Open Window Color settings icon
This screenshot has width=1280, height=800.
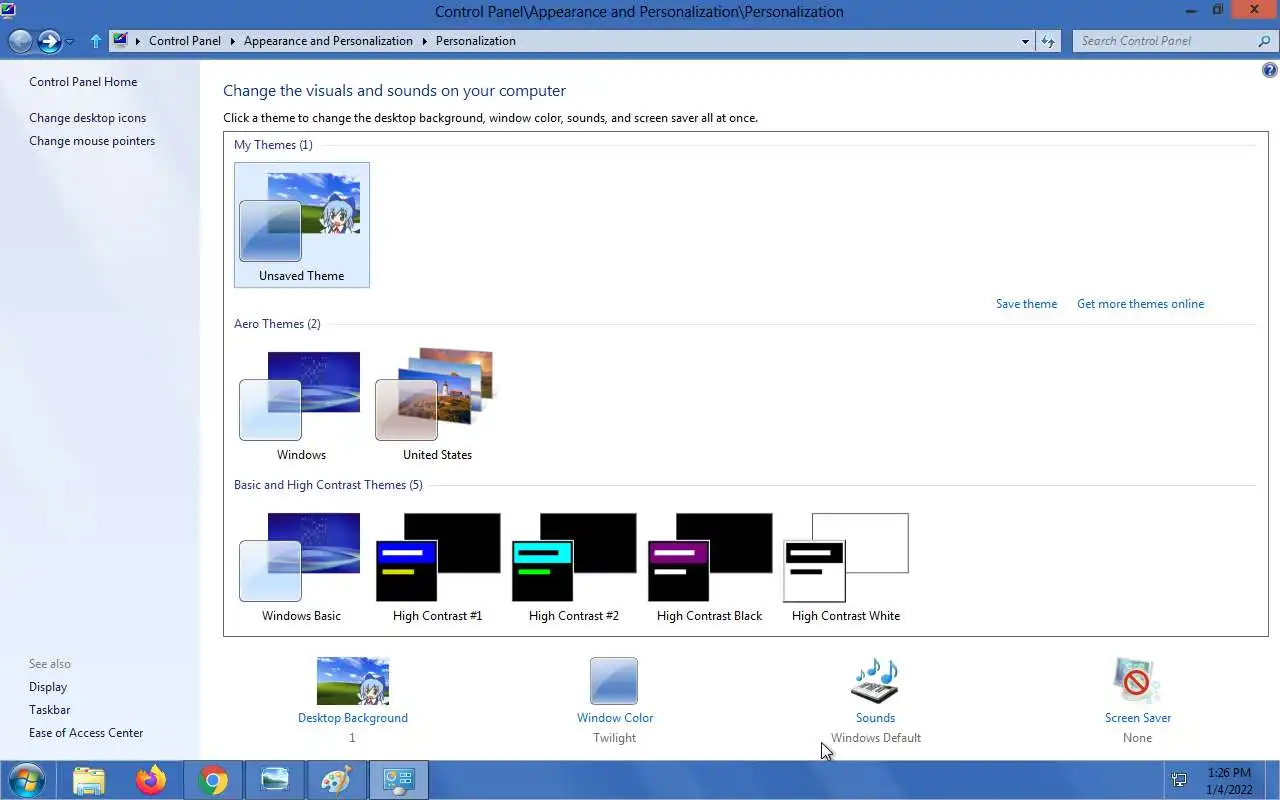pyautogui.click(x=614, y=681)
